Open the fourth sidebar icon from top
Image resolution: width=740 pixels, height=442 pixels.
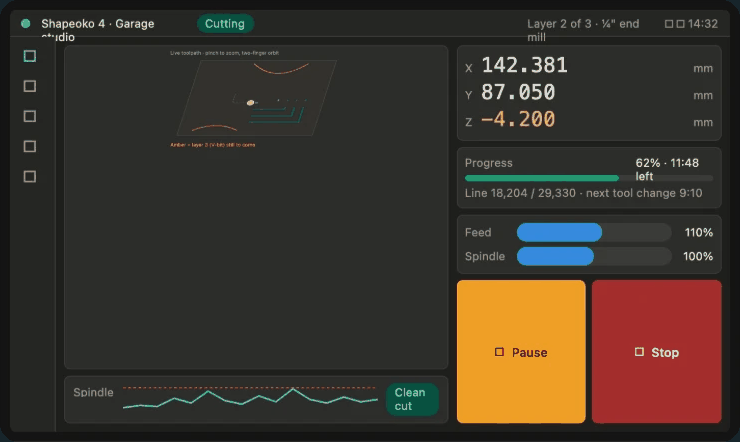[x=30, y=146]
